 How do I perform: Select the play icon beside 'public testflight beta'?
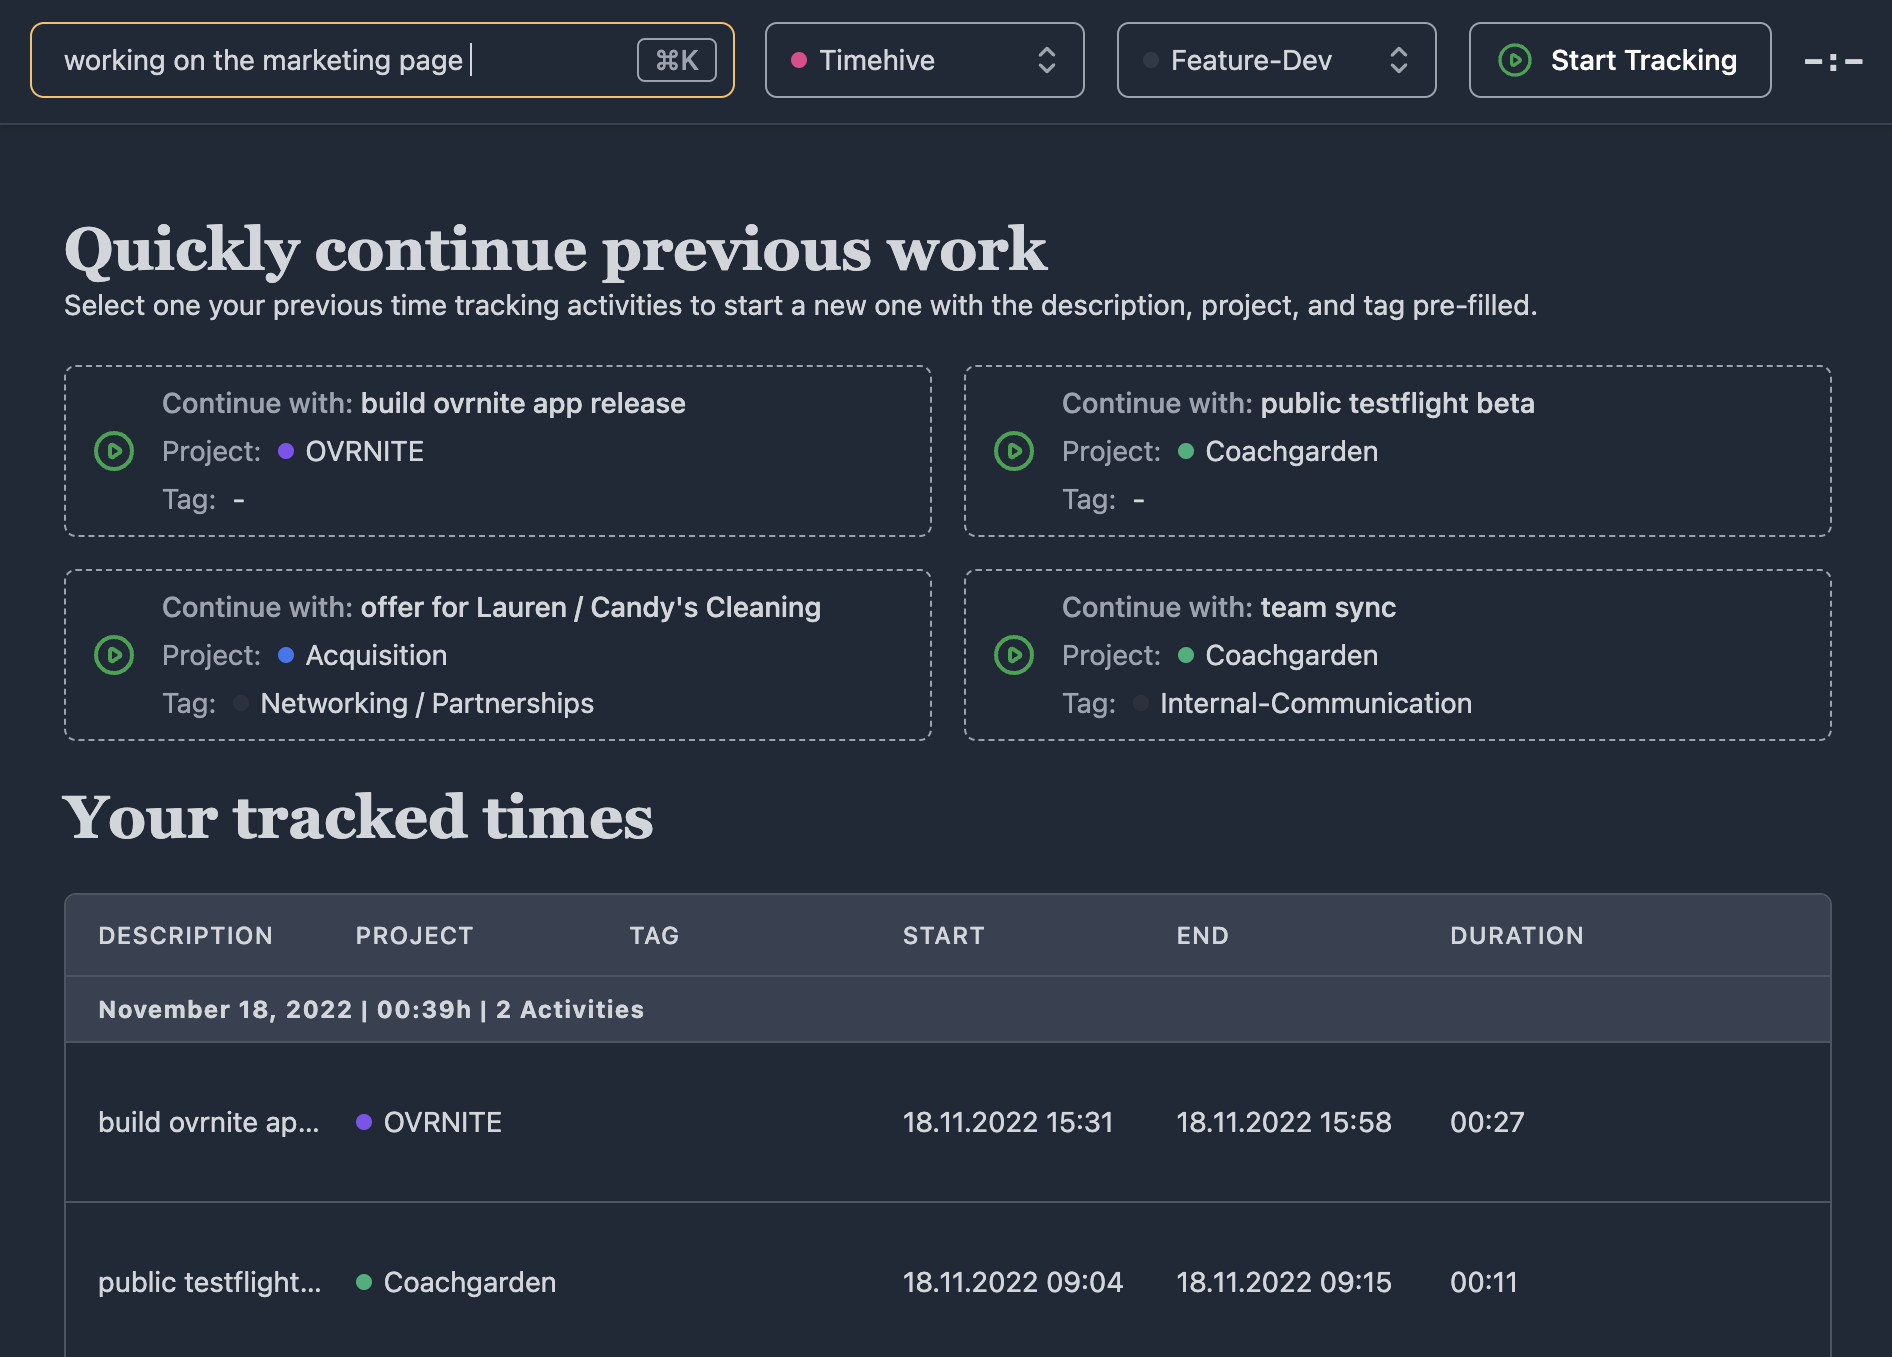tap(1014, 451)
